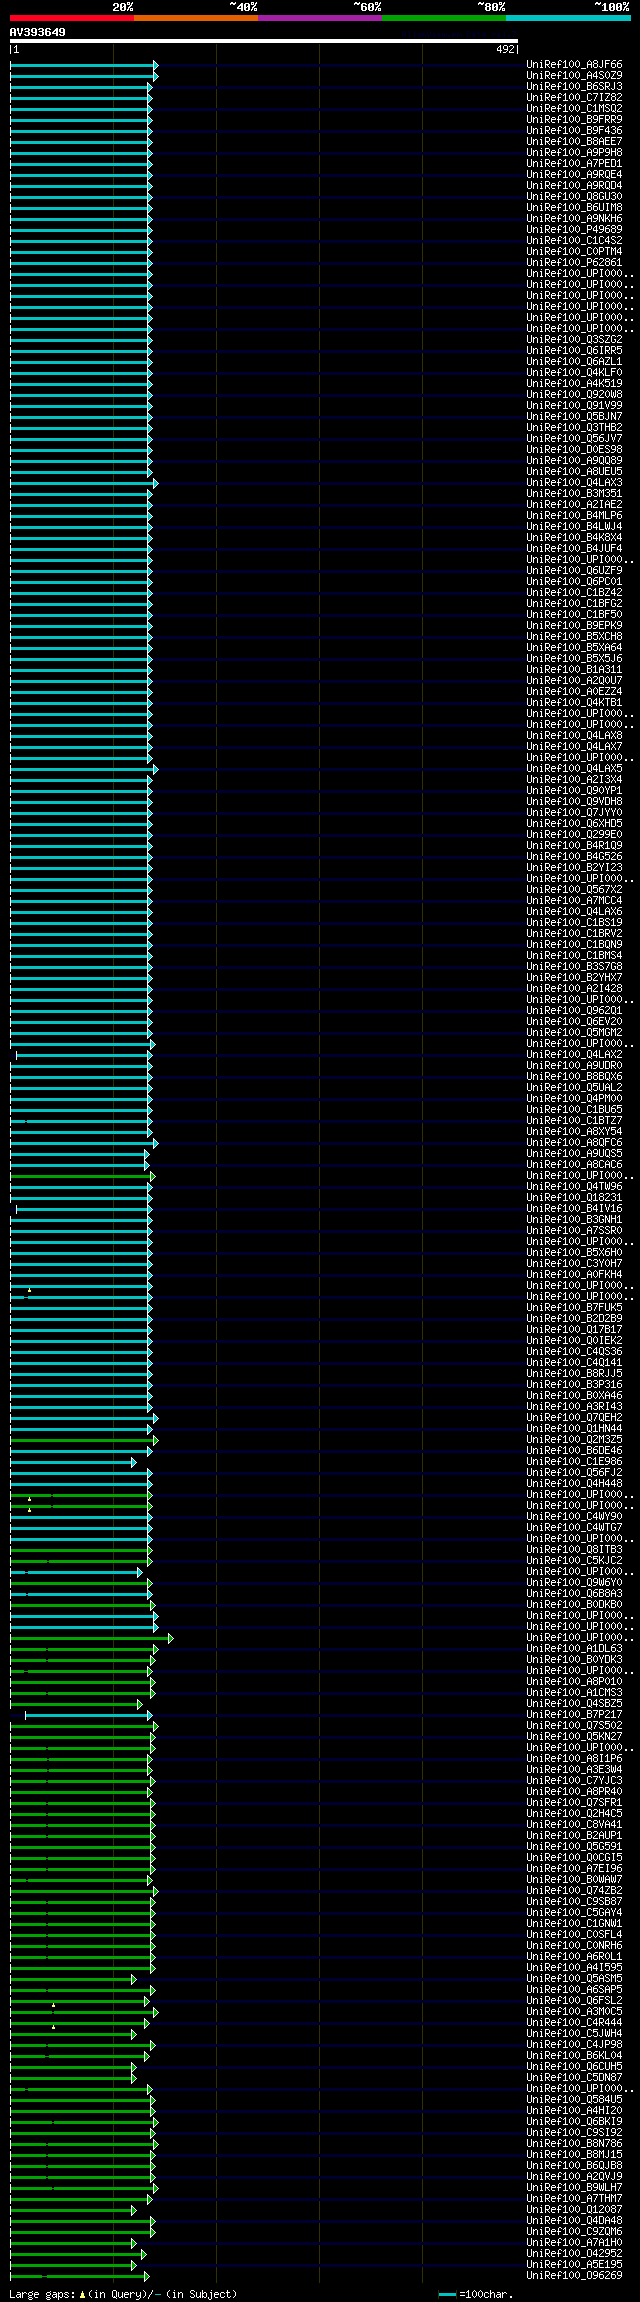640x2302 pixels.
Task: Select the UniRef100_Q6FSL2 entry
Action: pos(574,2001)
